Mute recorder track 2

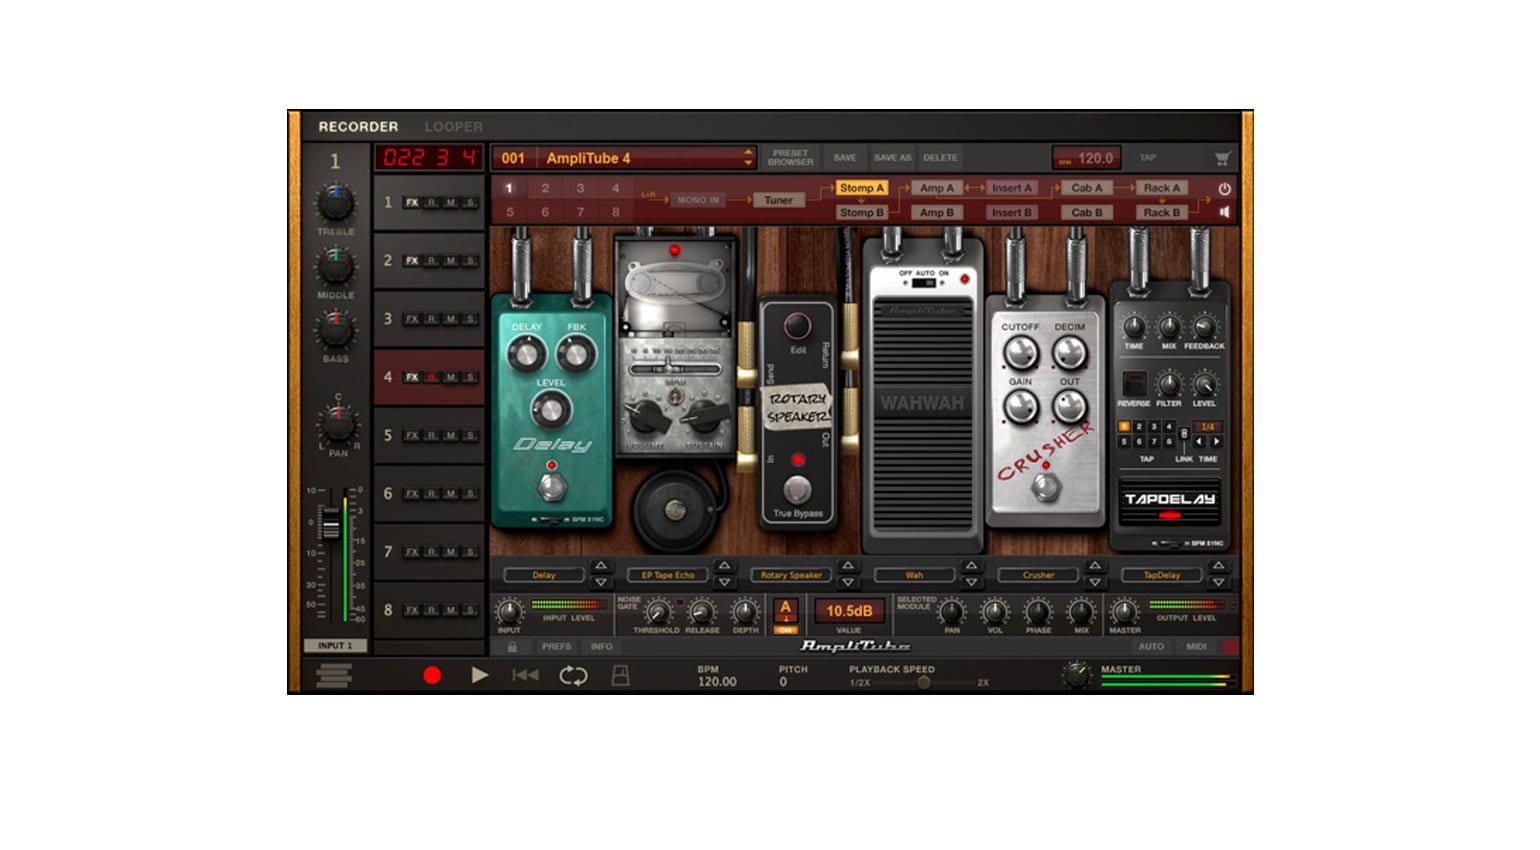(x=451, y=261)
